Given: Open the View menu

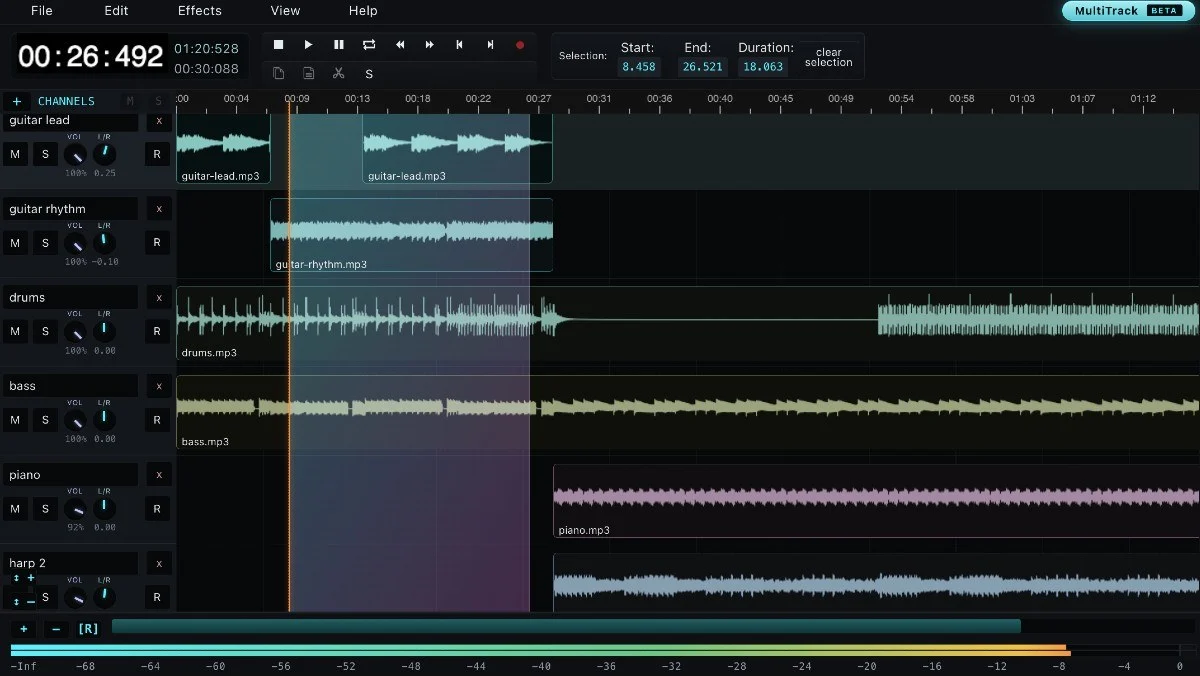Looking at the screenshot, I should [x=285, y=11].
